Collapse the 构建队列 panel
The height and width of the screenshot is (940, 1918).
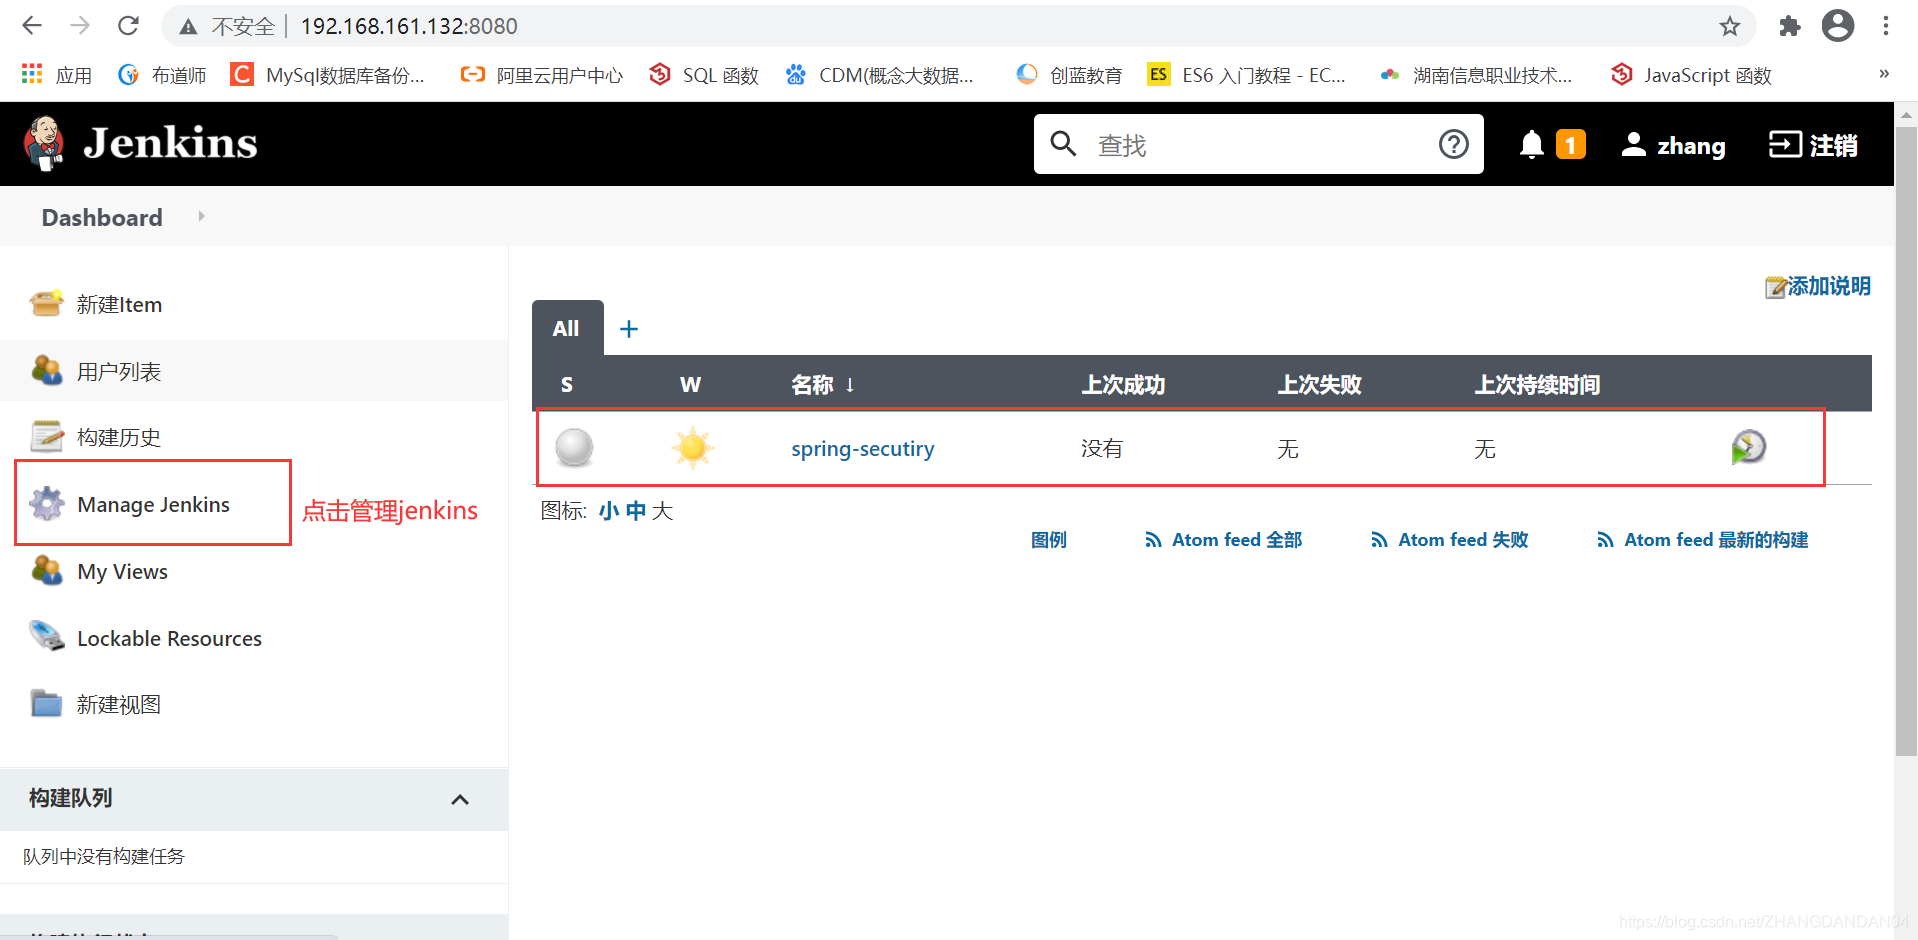[x=460, y=799]
